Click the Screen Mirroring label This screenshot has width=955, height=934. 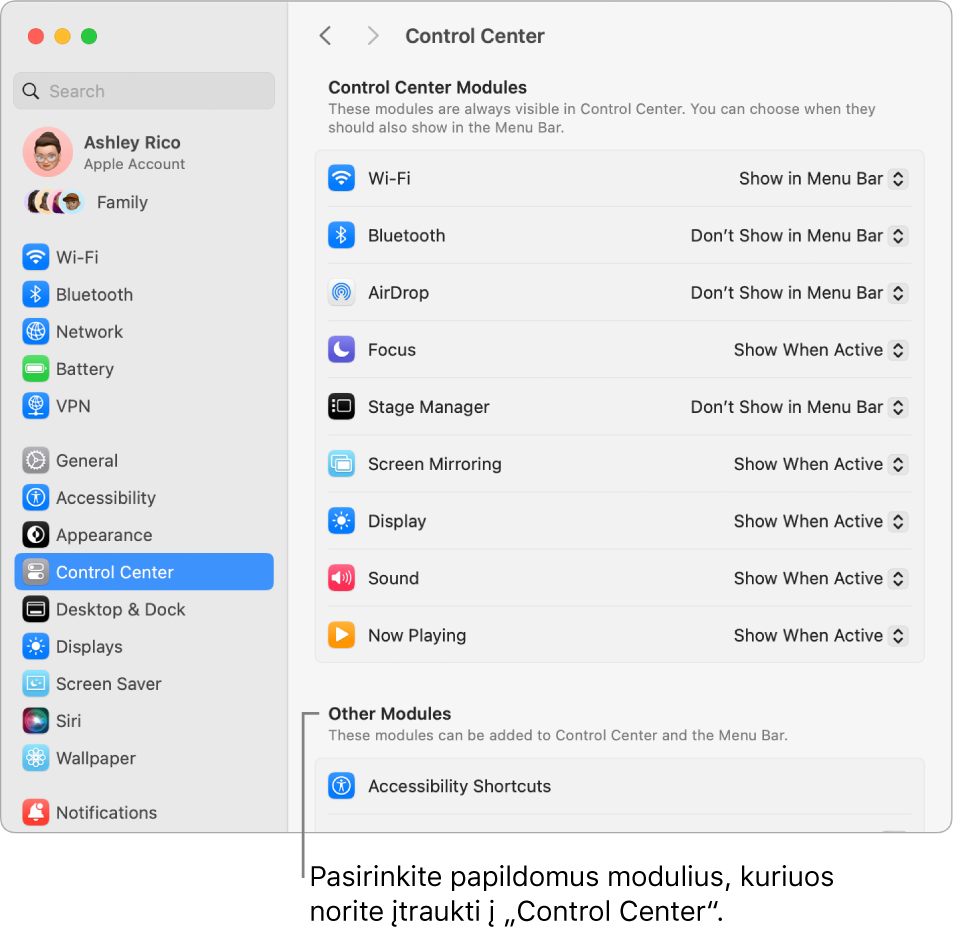435,464
